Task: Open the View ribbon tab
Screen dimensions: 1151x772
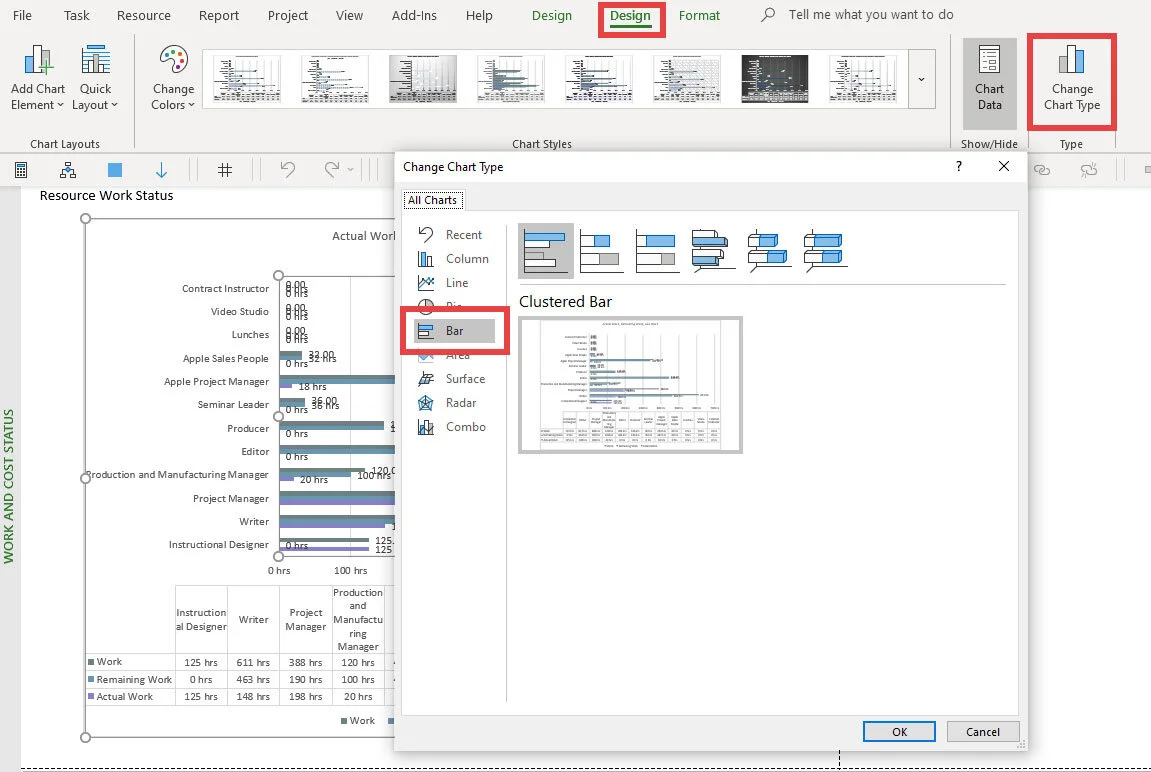Action: 349,15
